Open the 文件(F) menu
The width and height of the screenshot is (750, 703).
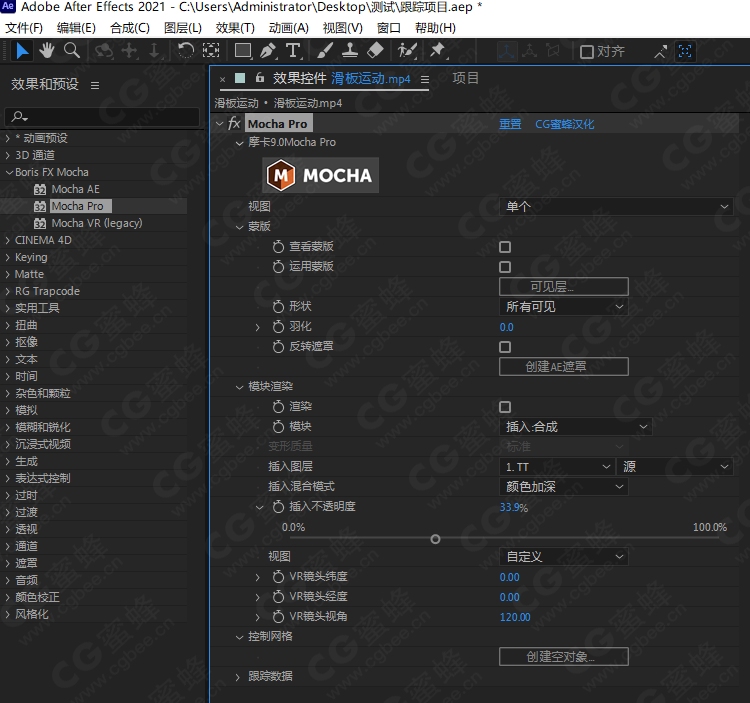tap(24, 28)
